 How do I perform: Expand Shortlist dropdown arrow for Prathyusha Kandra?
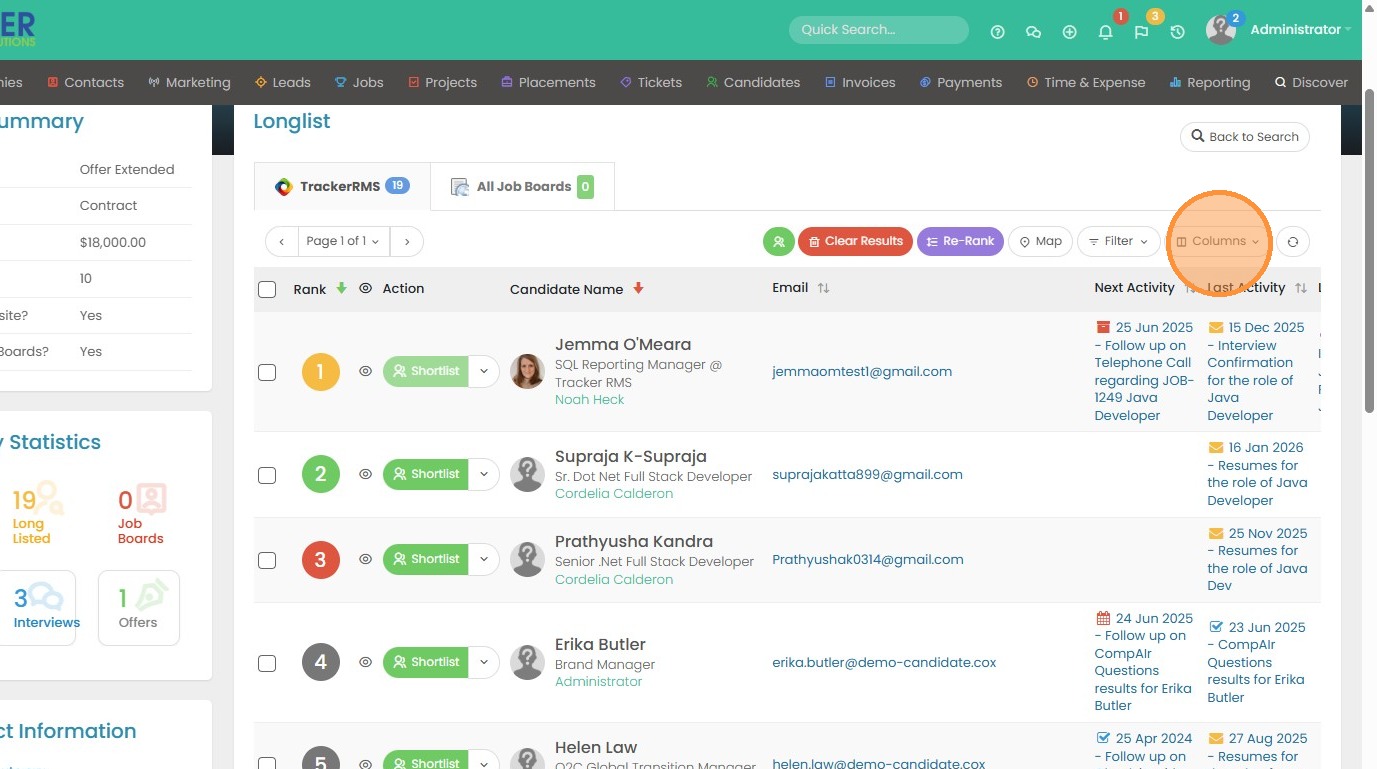pyautogui.click(x=484, y=559)
